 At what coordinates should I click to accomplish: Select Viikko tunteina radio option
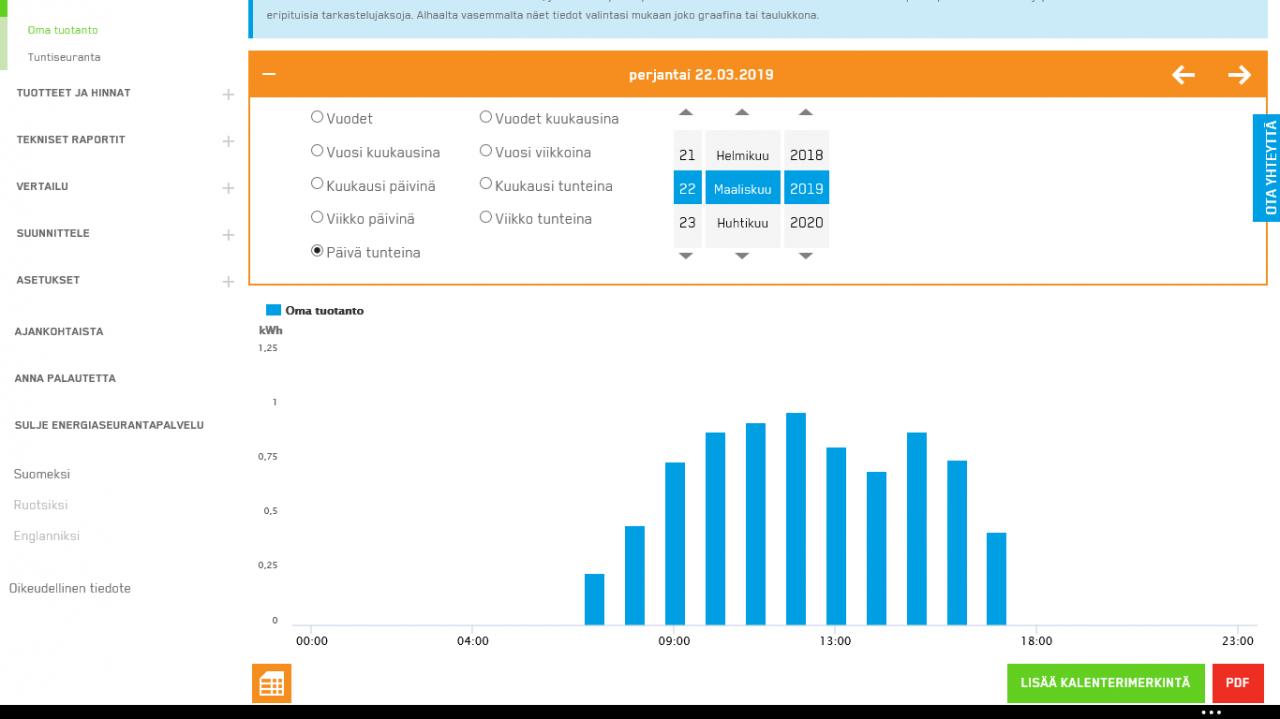tap(486, 217)
